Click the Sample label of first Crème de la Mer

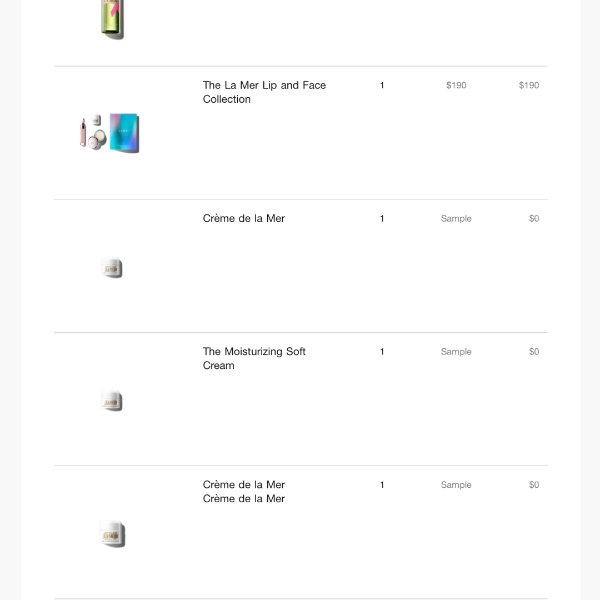(x=456, y=218)
